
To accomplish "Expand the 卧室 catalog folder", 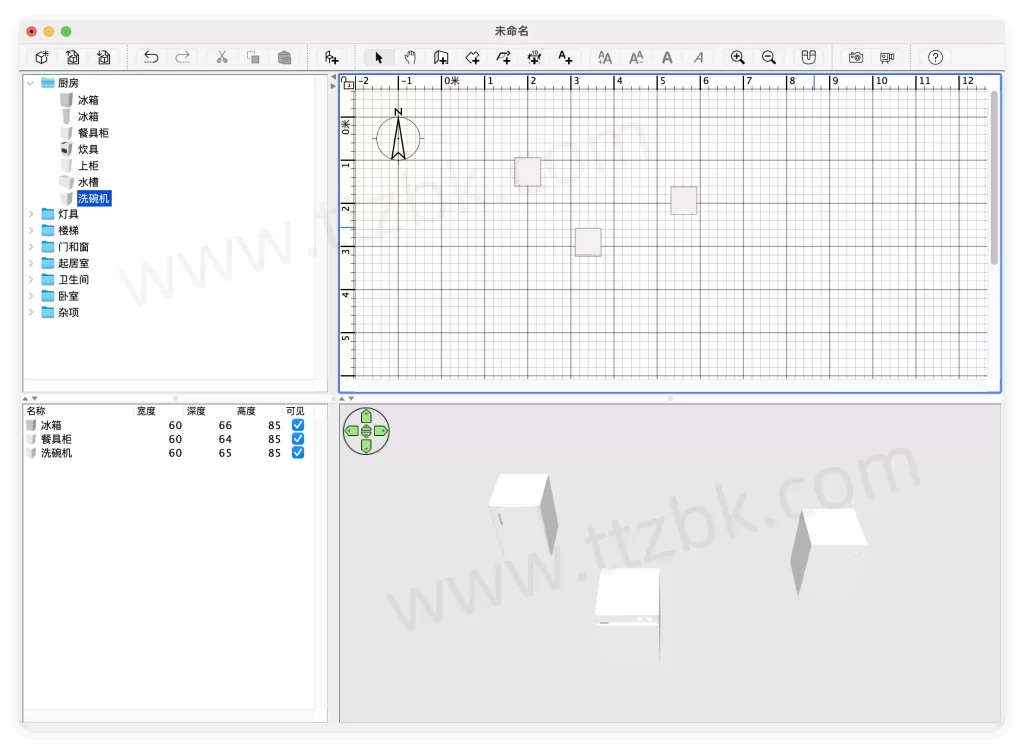I will point(31,296).
